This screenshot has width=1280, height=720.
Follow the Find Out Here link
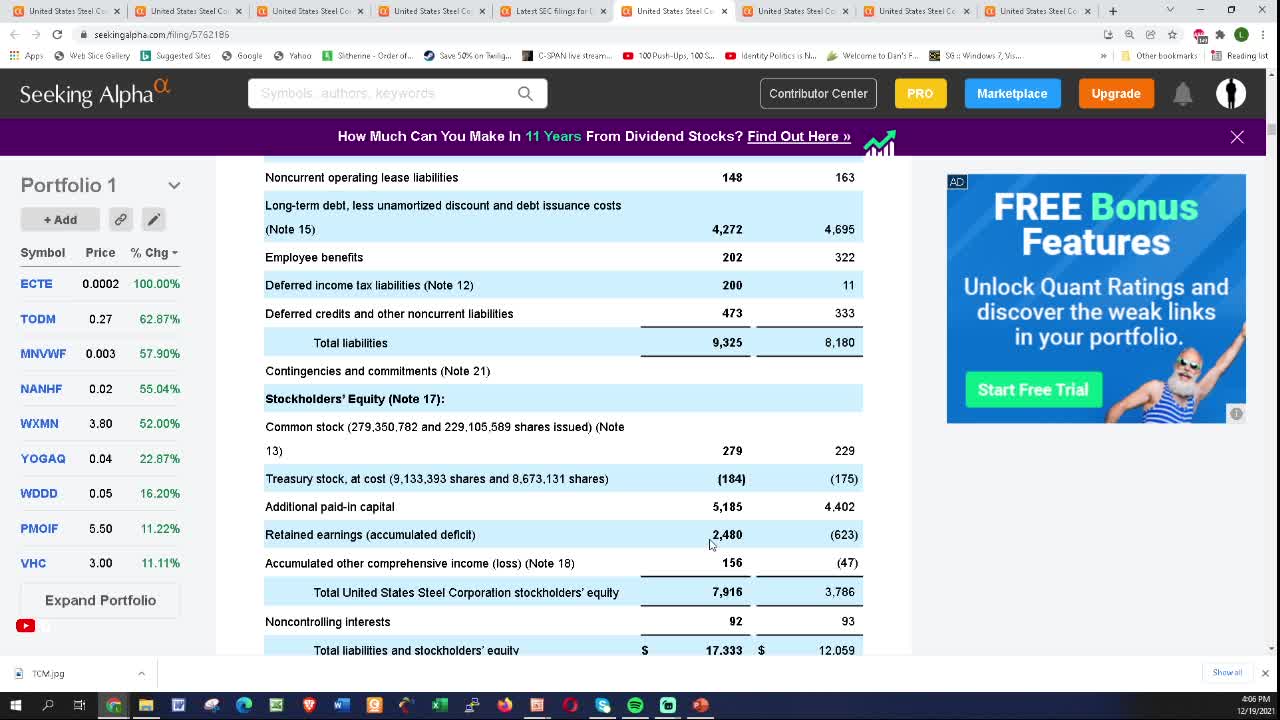click(x=798, y=136)
